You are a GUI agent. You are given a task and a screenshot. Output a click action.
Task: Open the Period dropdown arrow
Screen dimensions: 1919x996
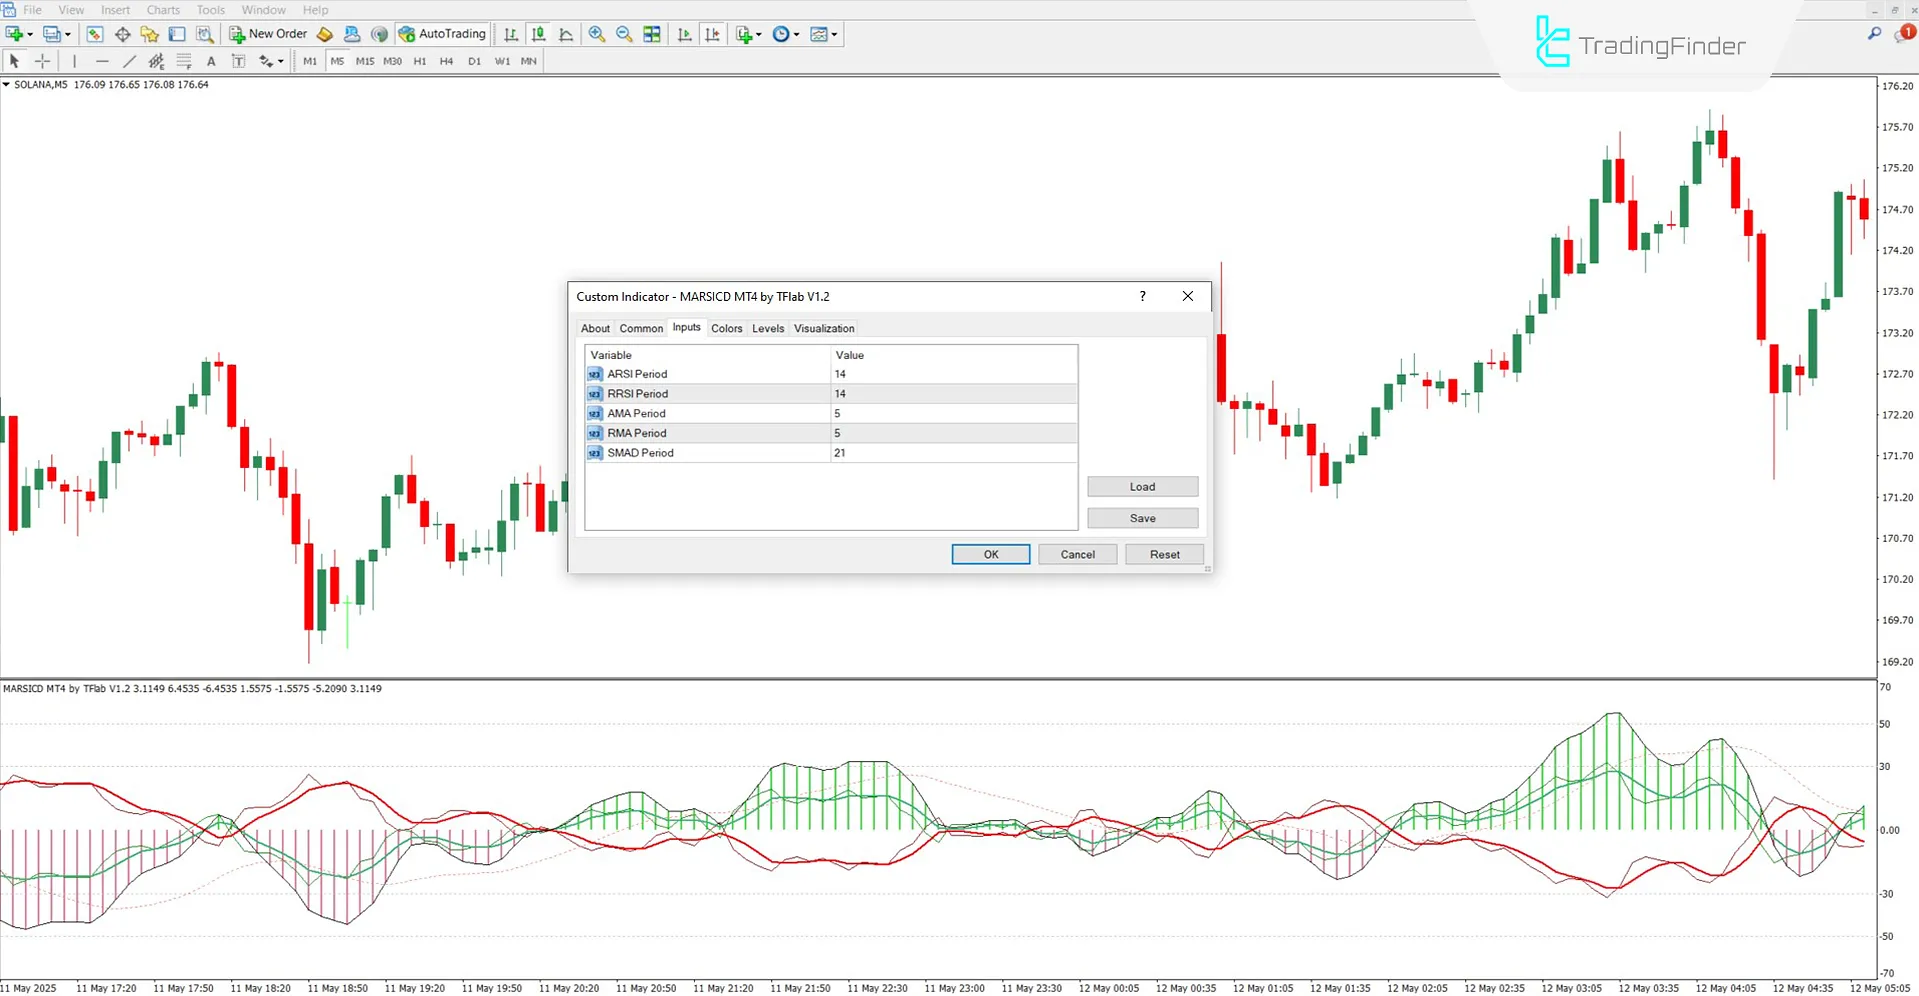coord(796,33)
